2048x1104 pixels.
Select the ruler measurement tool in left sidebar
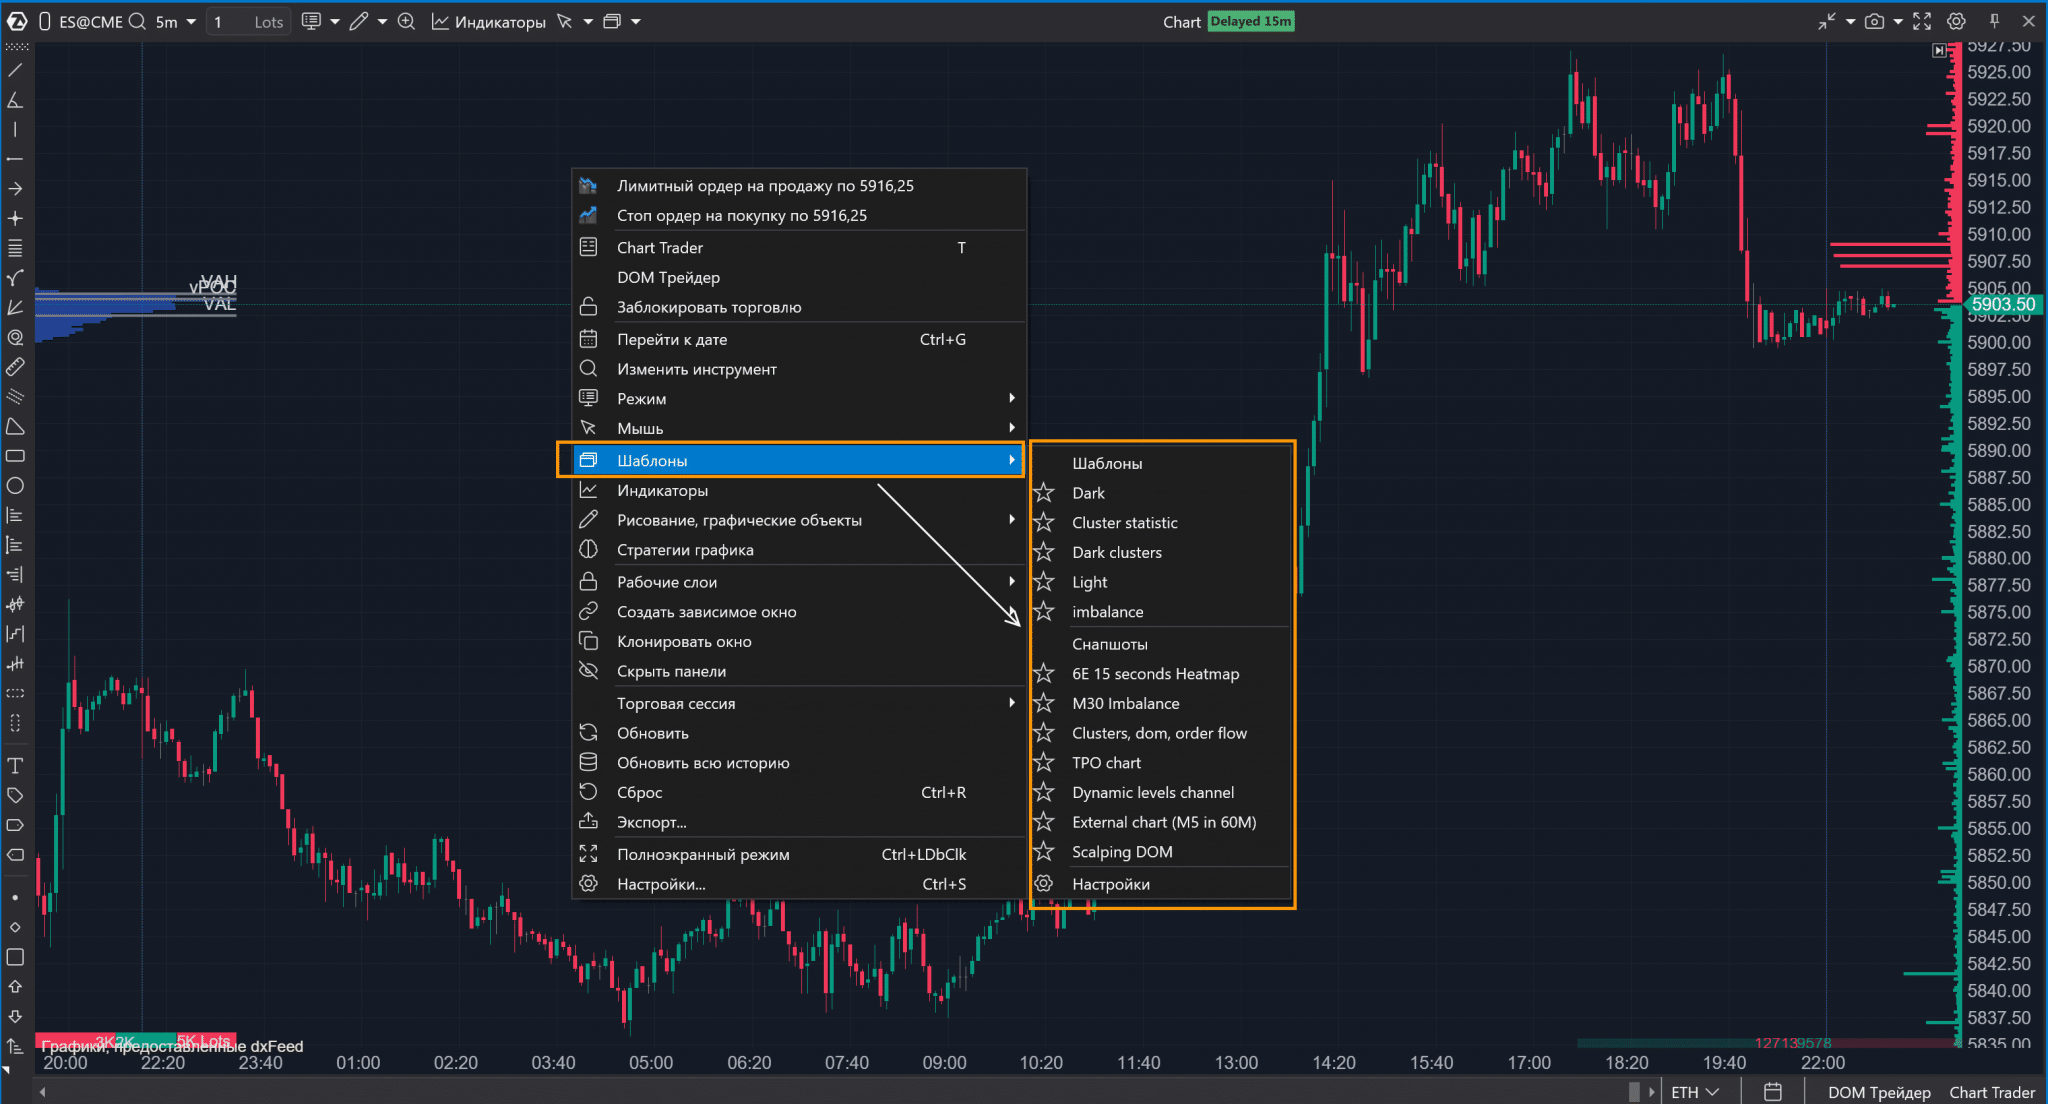pyautogui.click(x=15, y=367)
